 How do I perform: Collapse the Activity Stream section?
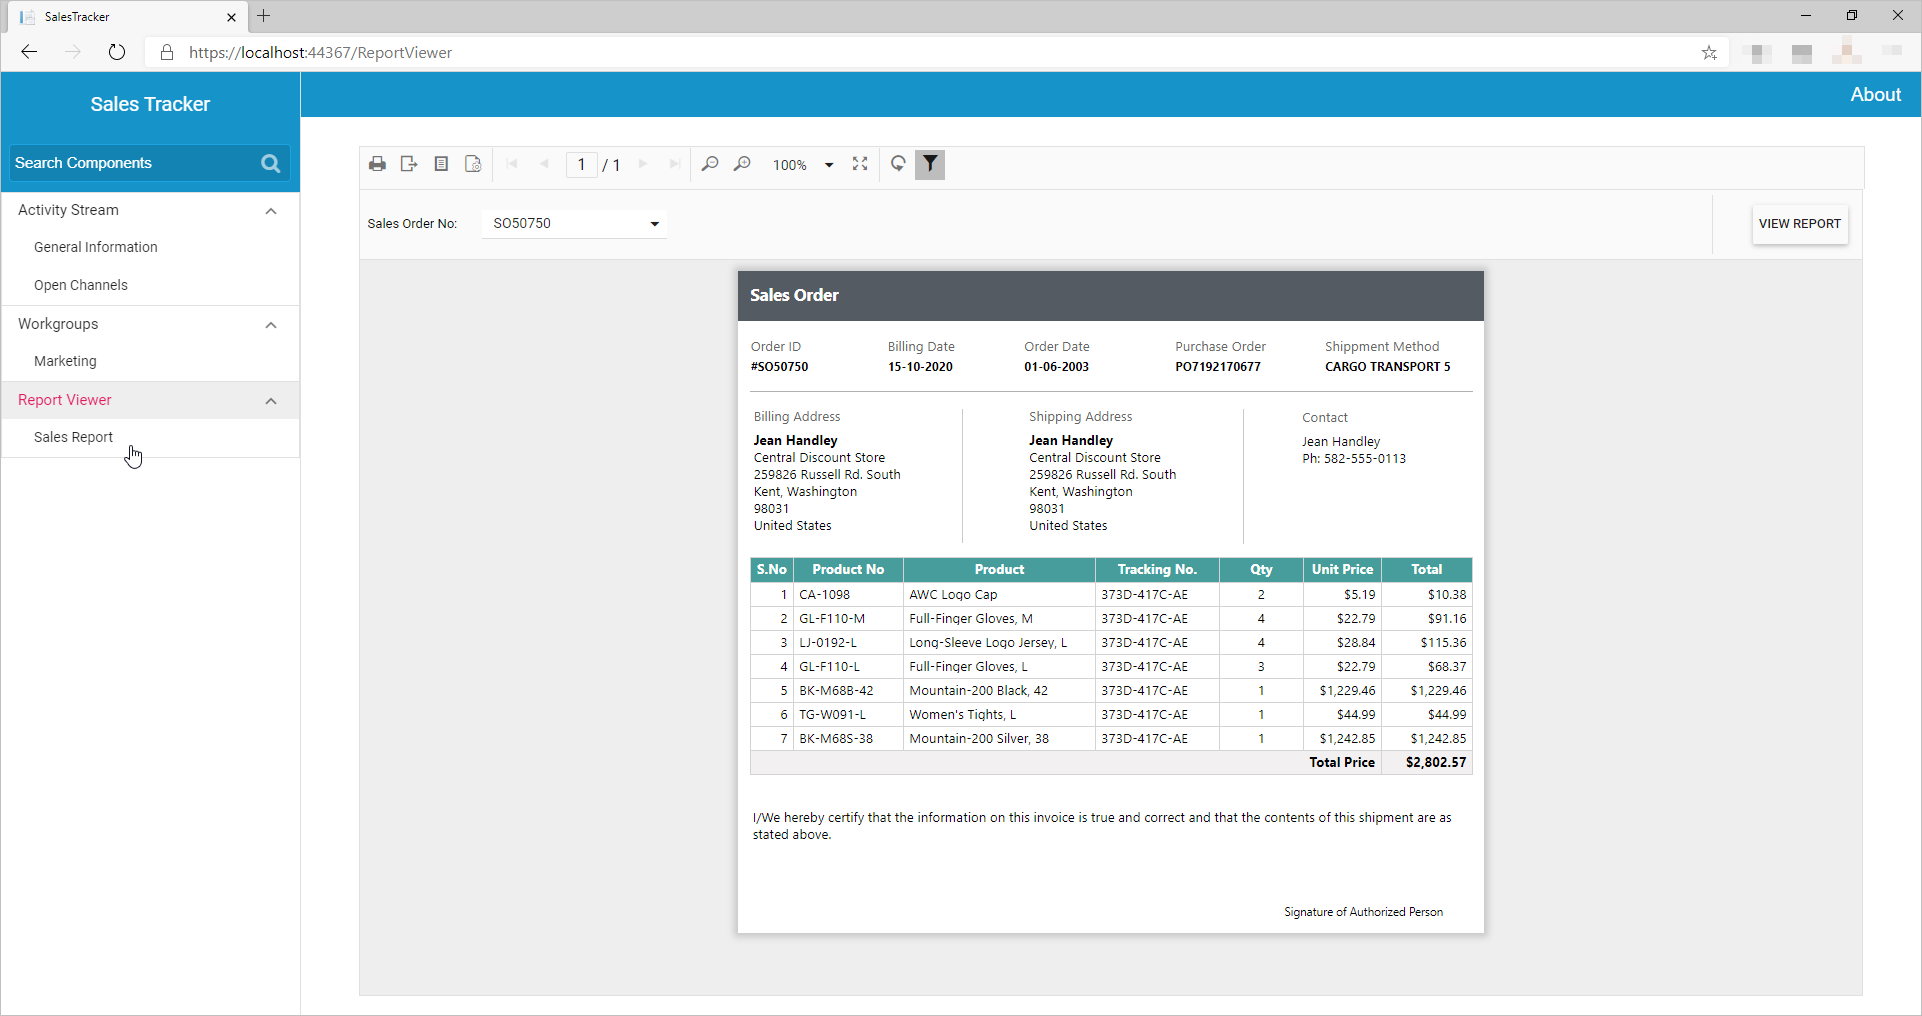click(271, 211)
